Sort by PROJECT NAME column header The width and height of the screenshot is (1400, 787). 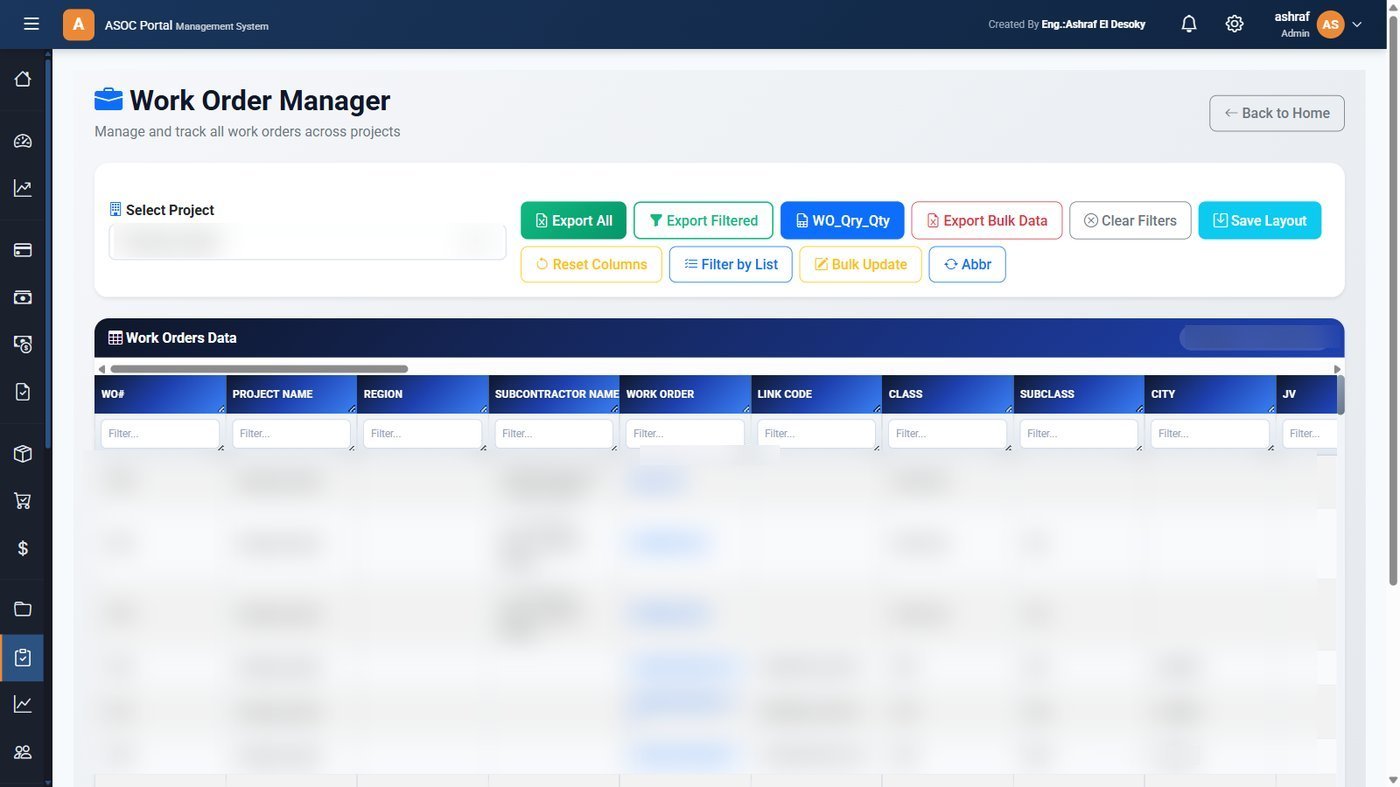(x=291, y=394)
